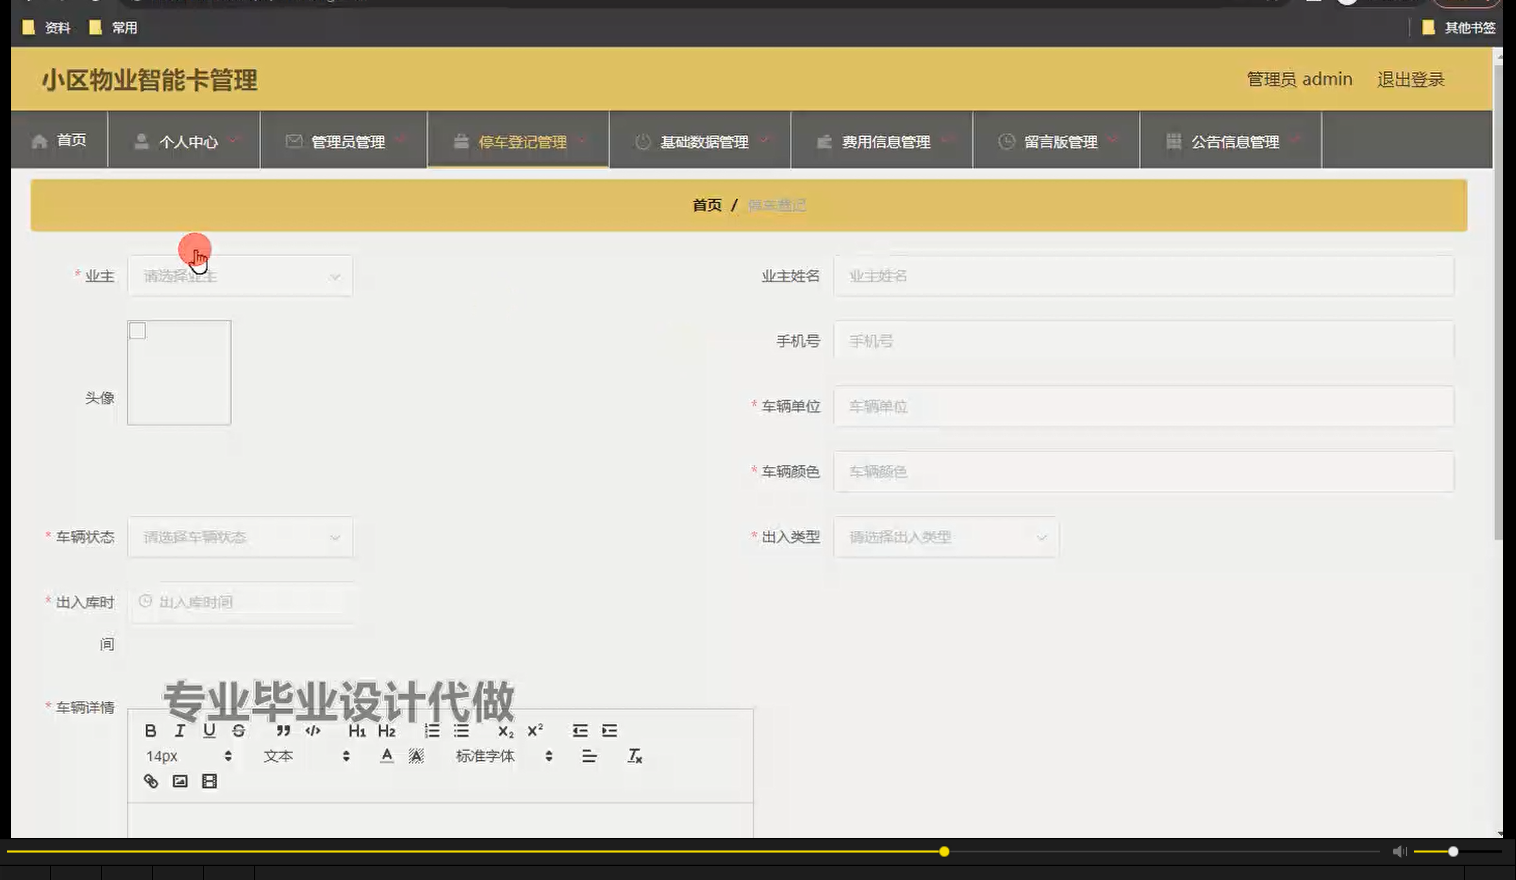This screenshot has height=880, width=1516.
Task: Insert a video in the editor toolbar
Action: (x=209, y=781)
